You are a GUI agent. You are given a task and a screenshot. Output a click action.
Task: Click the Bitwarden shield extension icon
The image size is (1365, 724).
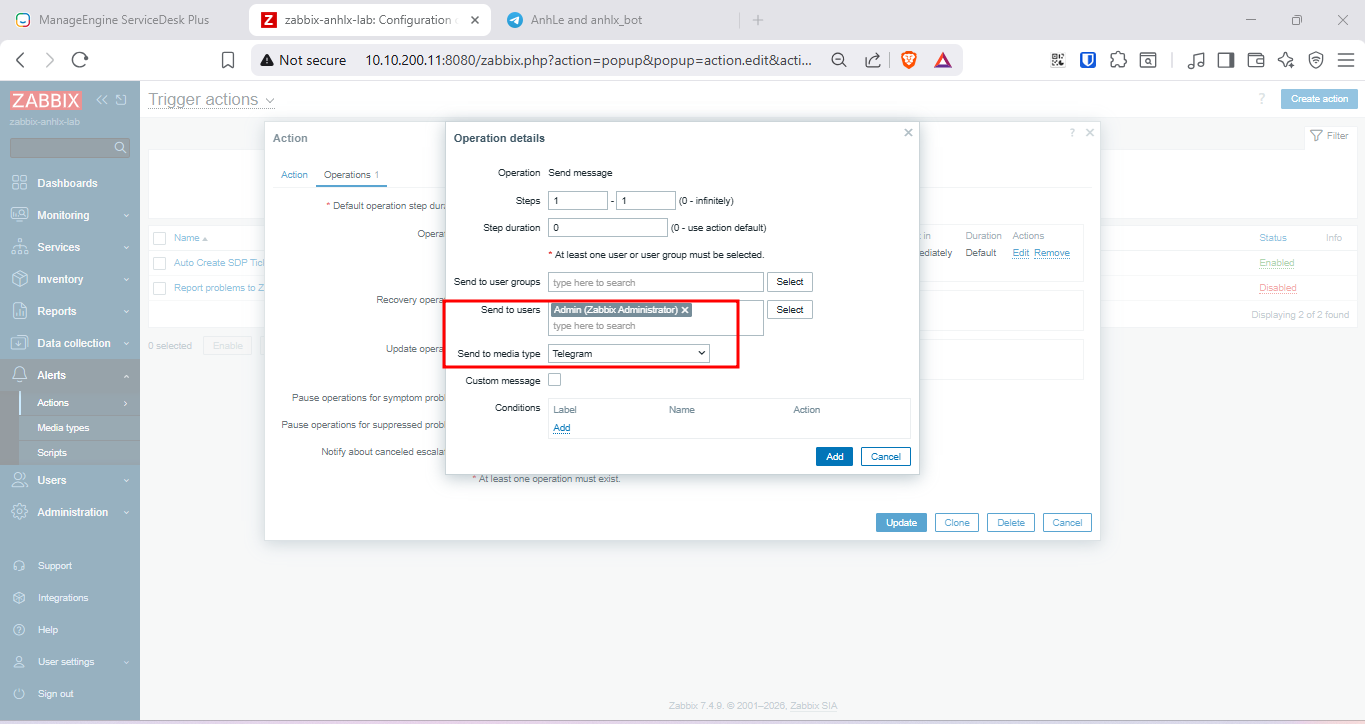point(1088,60)
